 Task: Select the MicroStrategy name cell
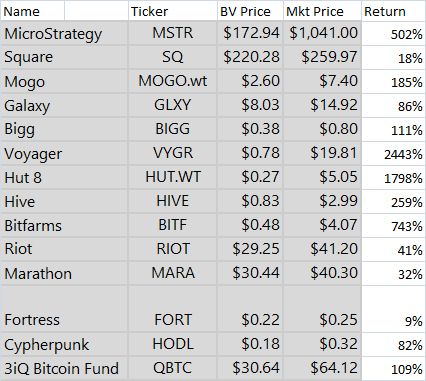(x=64, y=33)
